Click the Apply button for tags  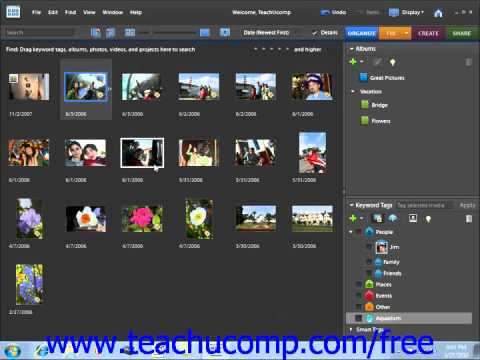467,205
